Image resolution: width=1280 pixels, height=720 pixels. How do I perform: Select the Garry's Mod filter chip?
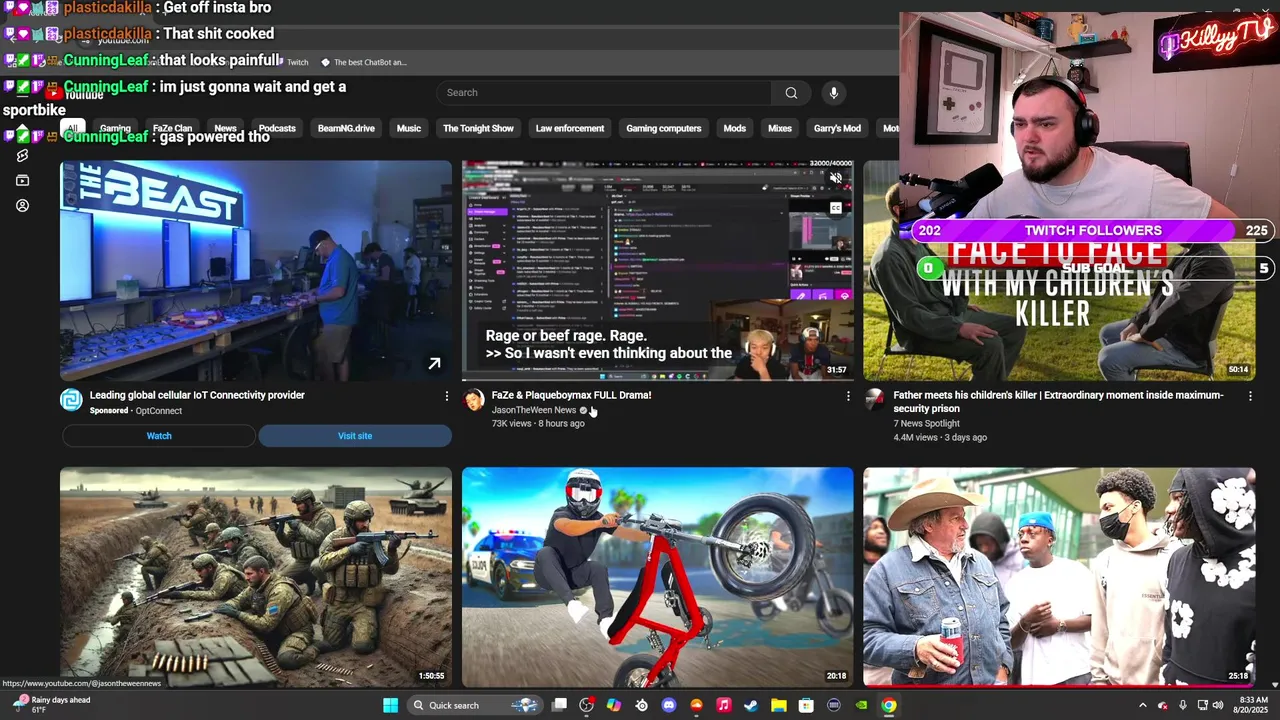click(837, 129)
